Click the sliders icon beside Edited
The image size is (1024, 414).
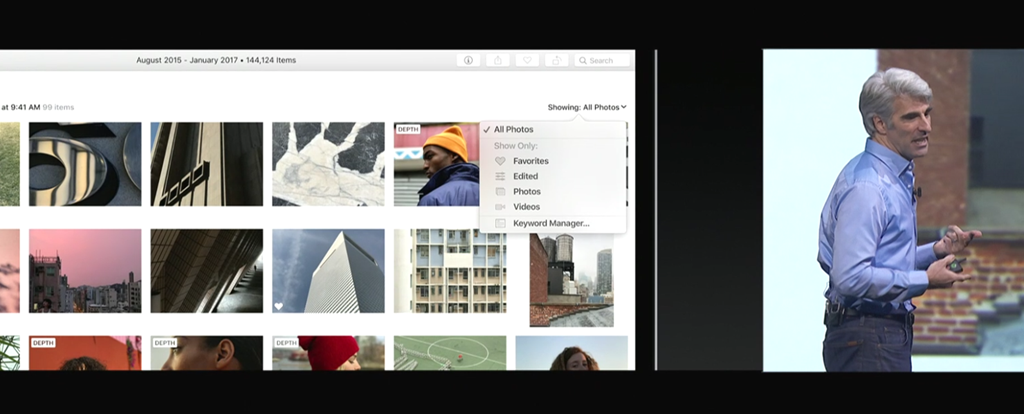500,176
